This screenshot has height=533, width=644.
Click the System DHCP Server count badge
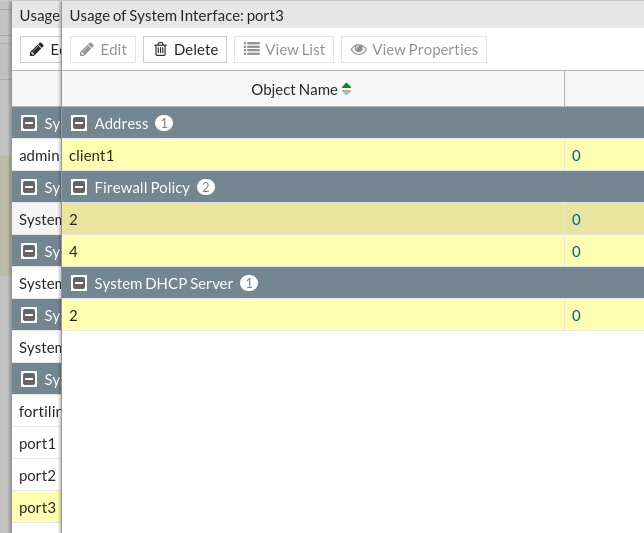(250, 284)
